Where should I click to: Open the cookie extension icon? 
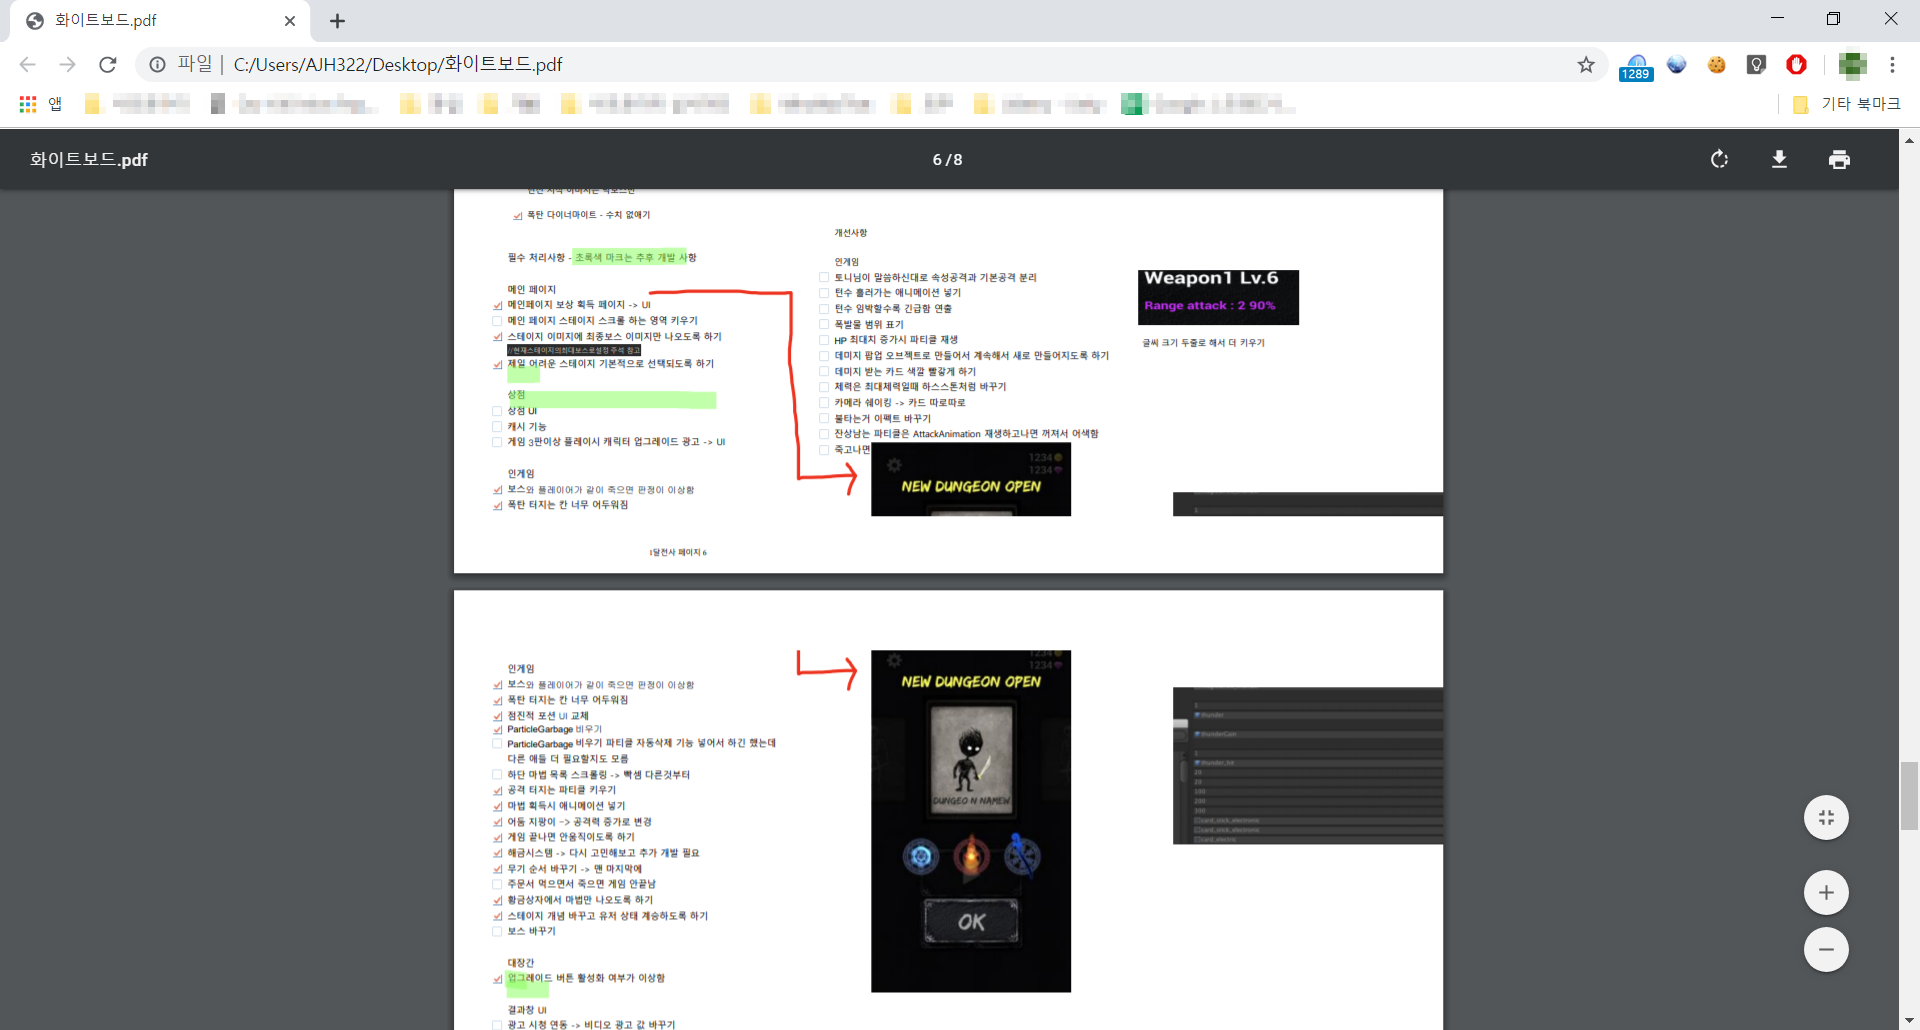[1717, 65]
